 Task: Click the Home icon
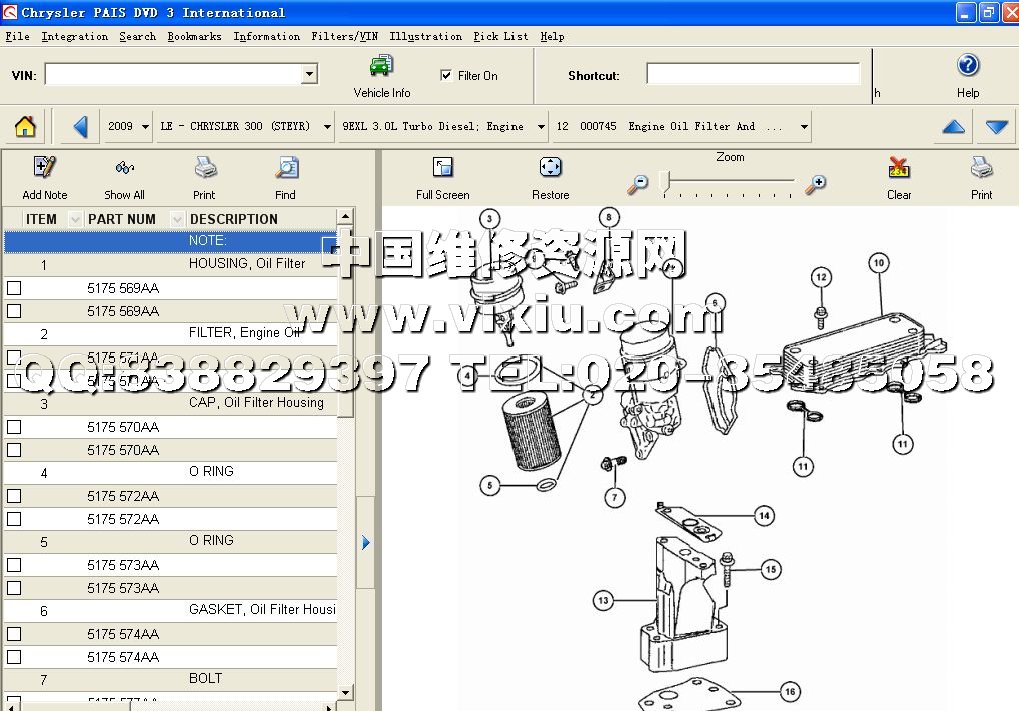click(x=25, y=127)
